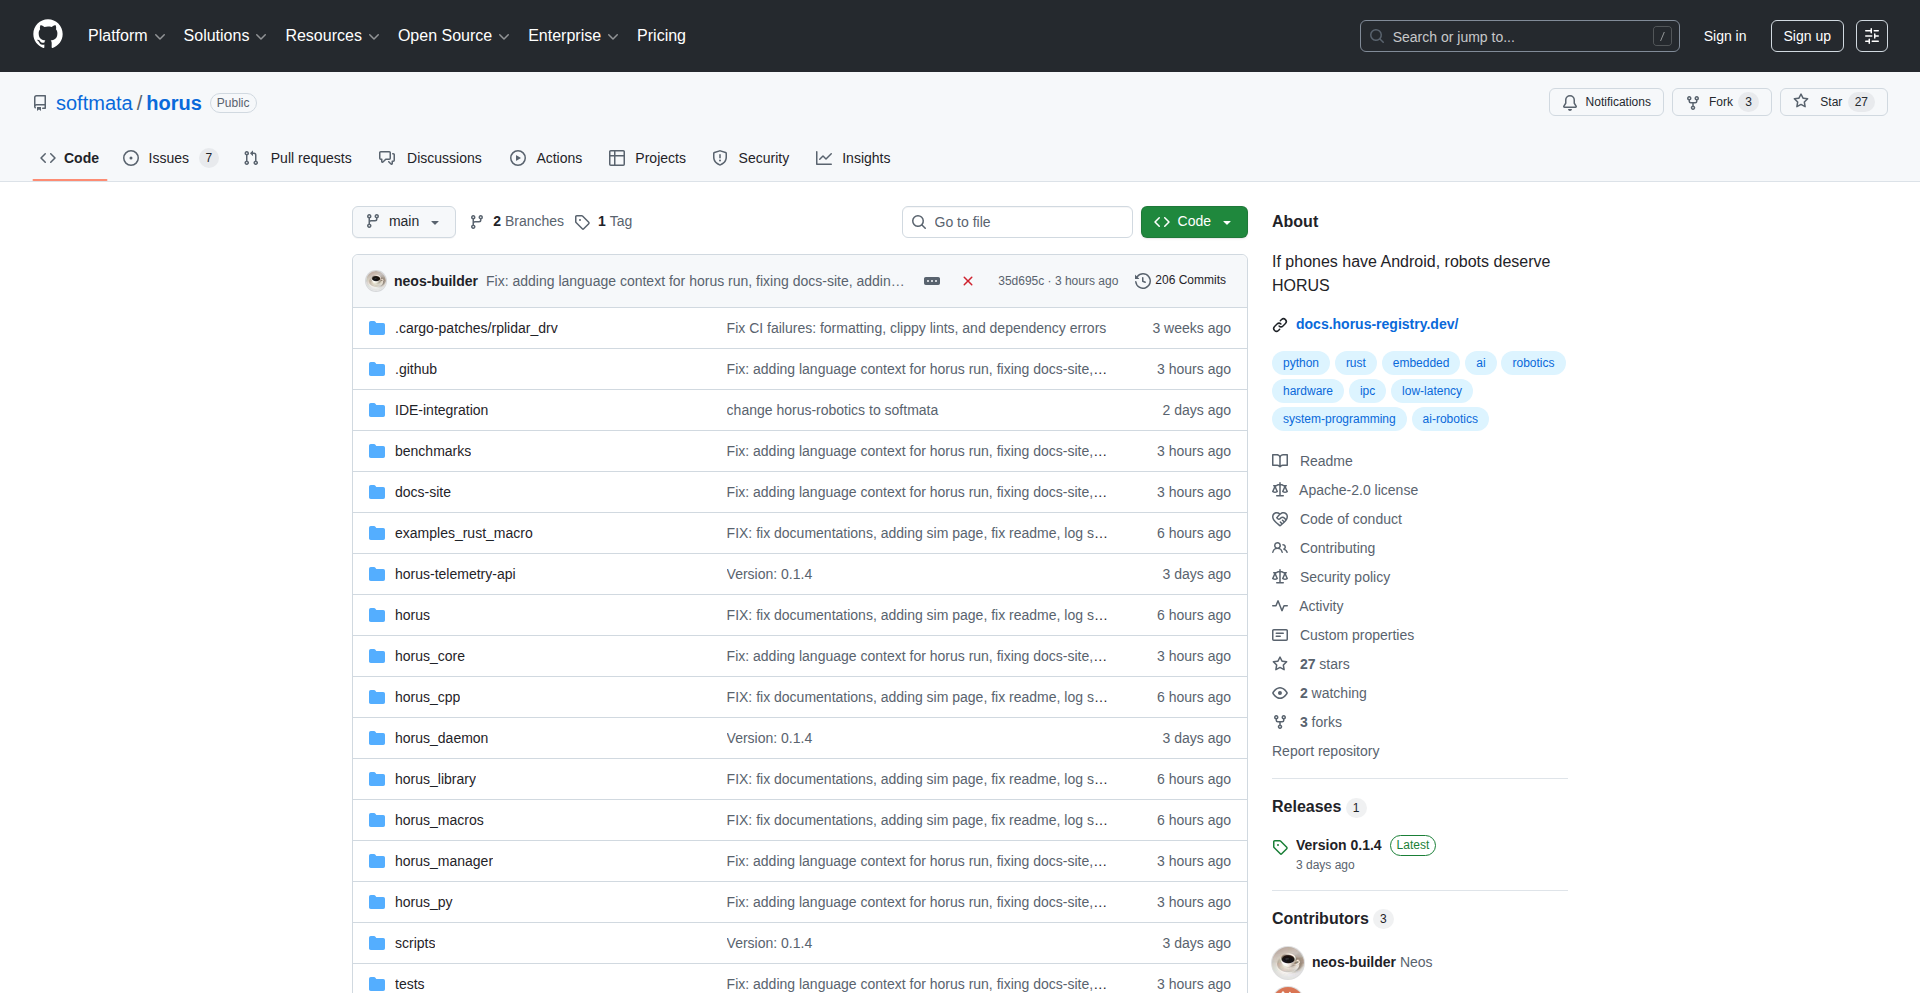The width and height of the screenshot is (1920, 993).
Task: Click the GitHub logo icon
Action: pyautogui.click(x=47, y=35)
